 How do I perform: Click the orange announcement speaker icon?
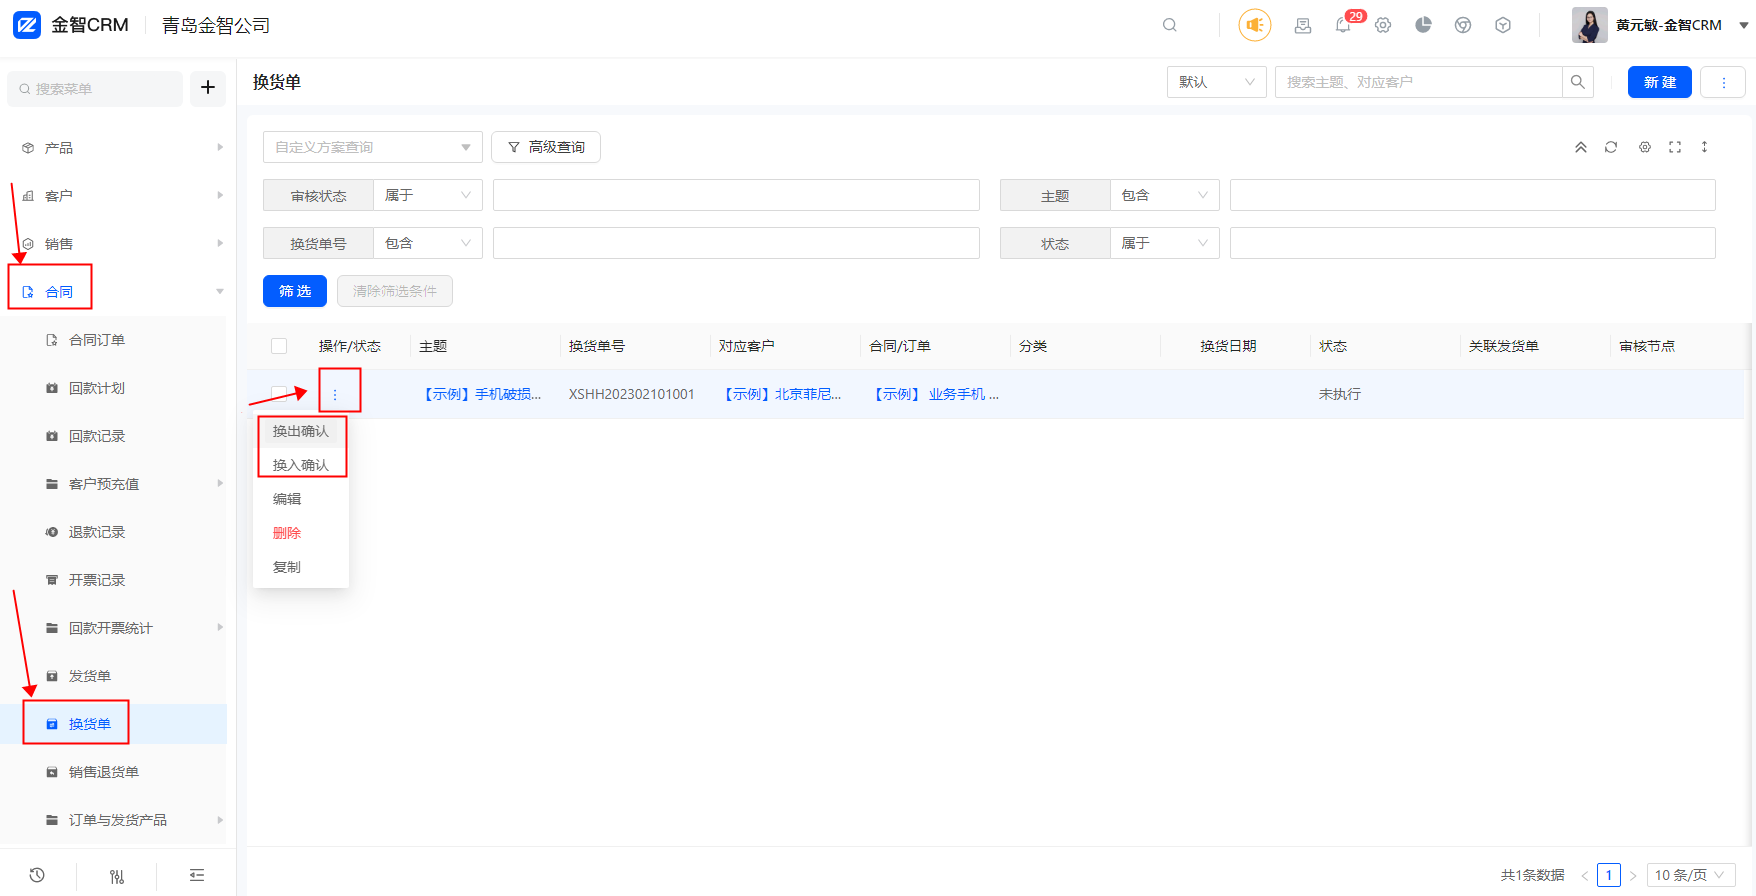coord(1255,25)
